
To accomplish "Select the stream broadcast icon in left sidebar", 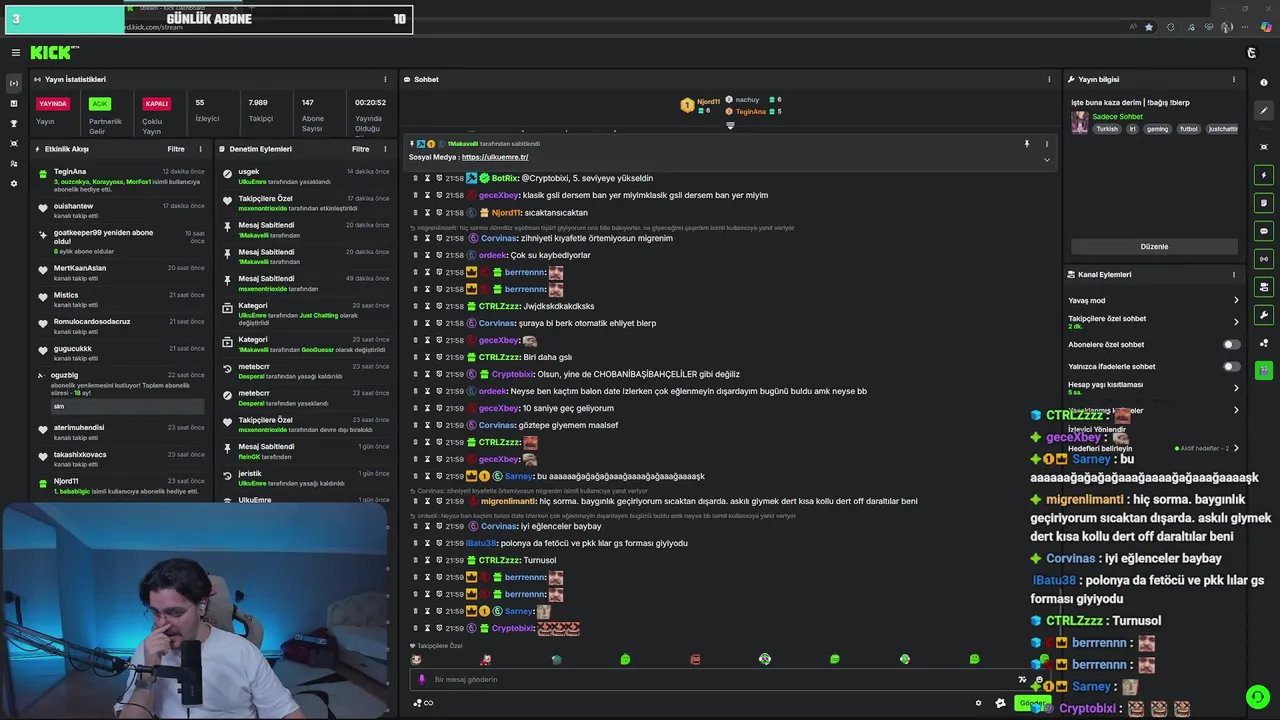I will [x=14, y=83].
